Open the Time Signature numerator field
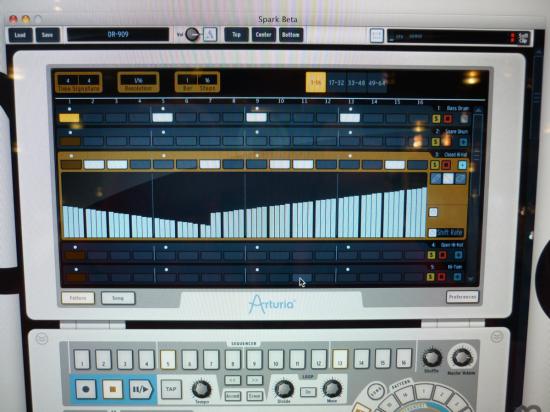The image size is (550, 412). coord(68,80)
